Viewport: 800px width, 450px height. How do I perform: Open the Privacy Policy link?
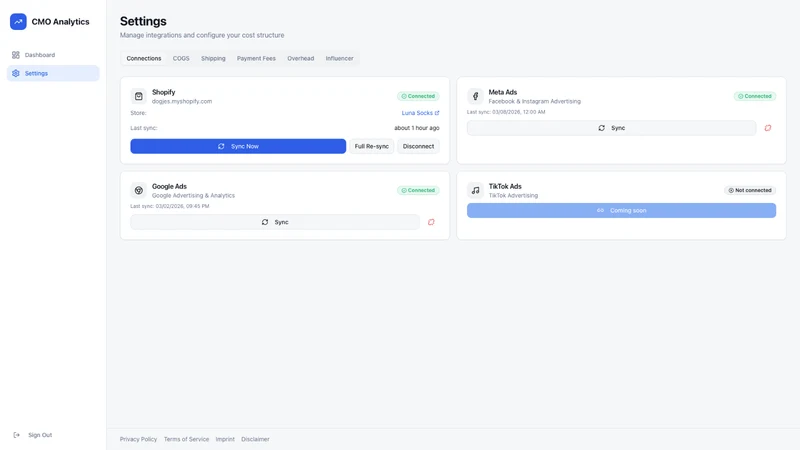point(138,439)
